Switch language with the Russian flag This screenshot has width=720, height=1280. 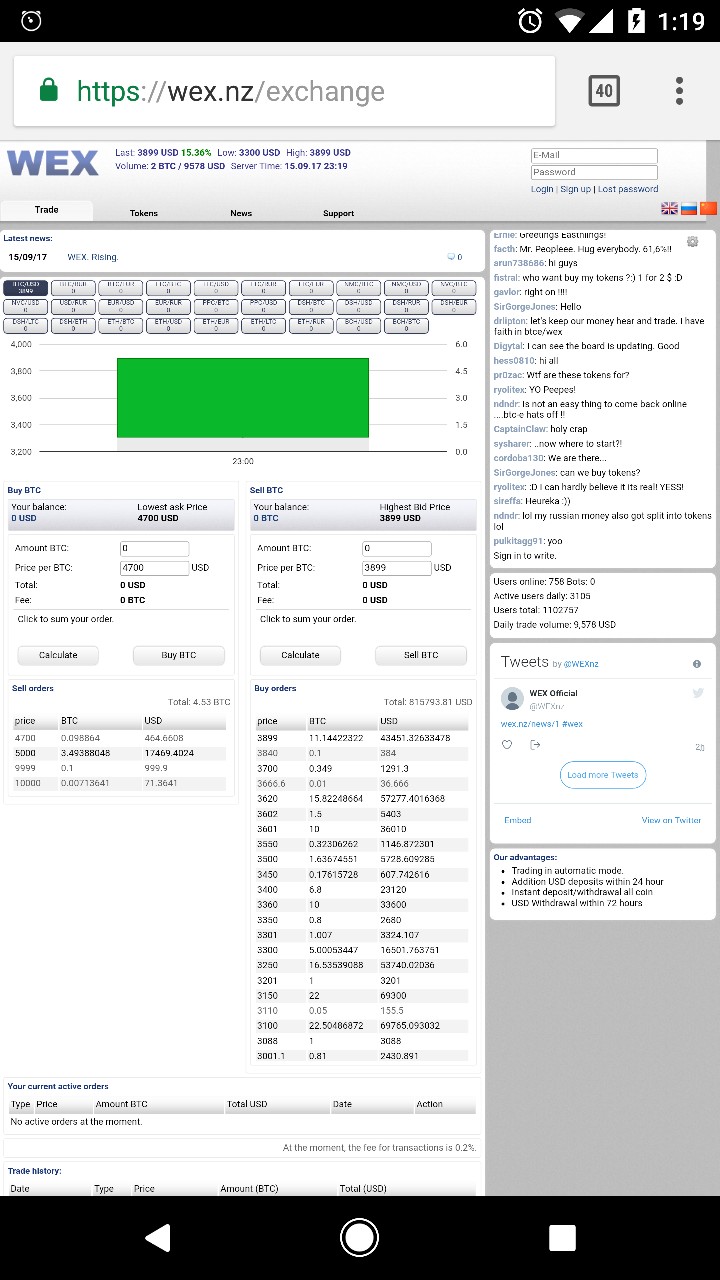[x=689, y=208]
